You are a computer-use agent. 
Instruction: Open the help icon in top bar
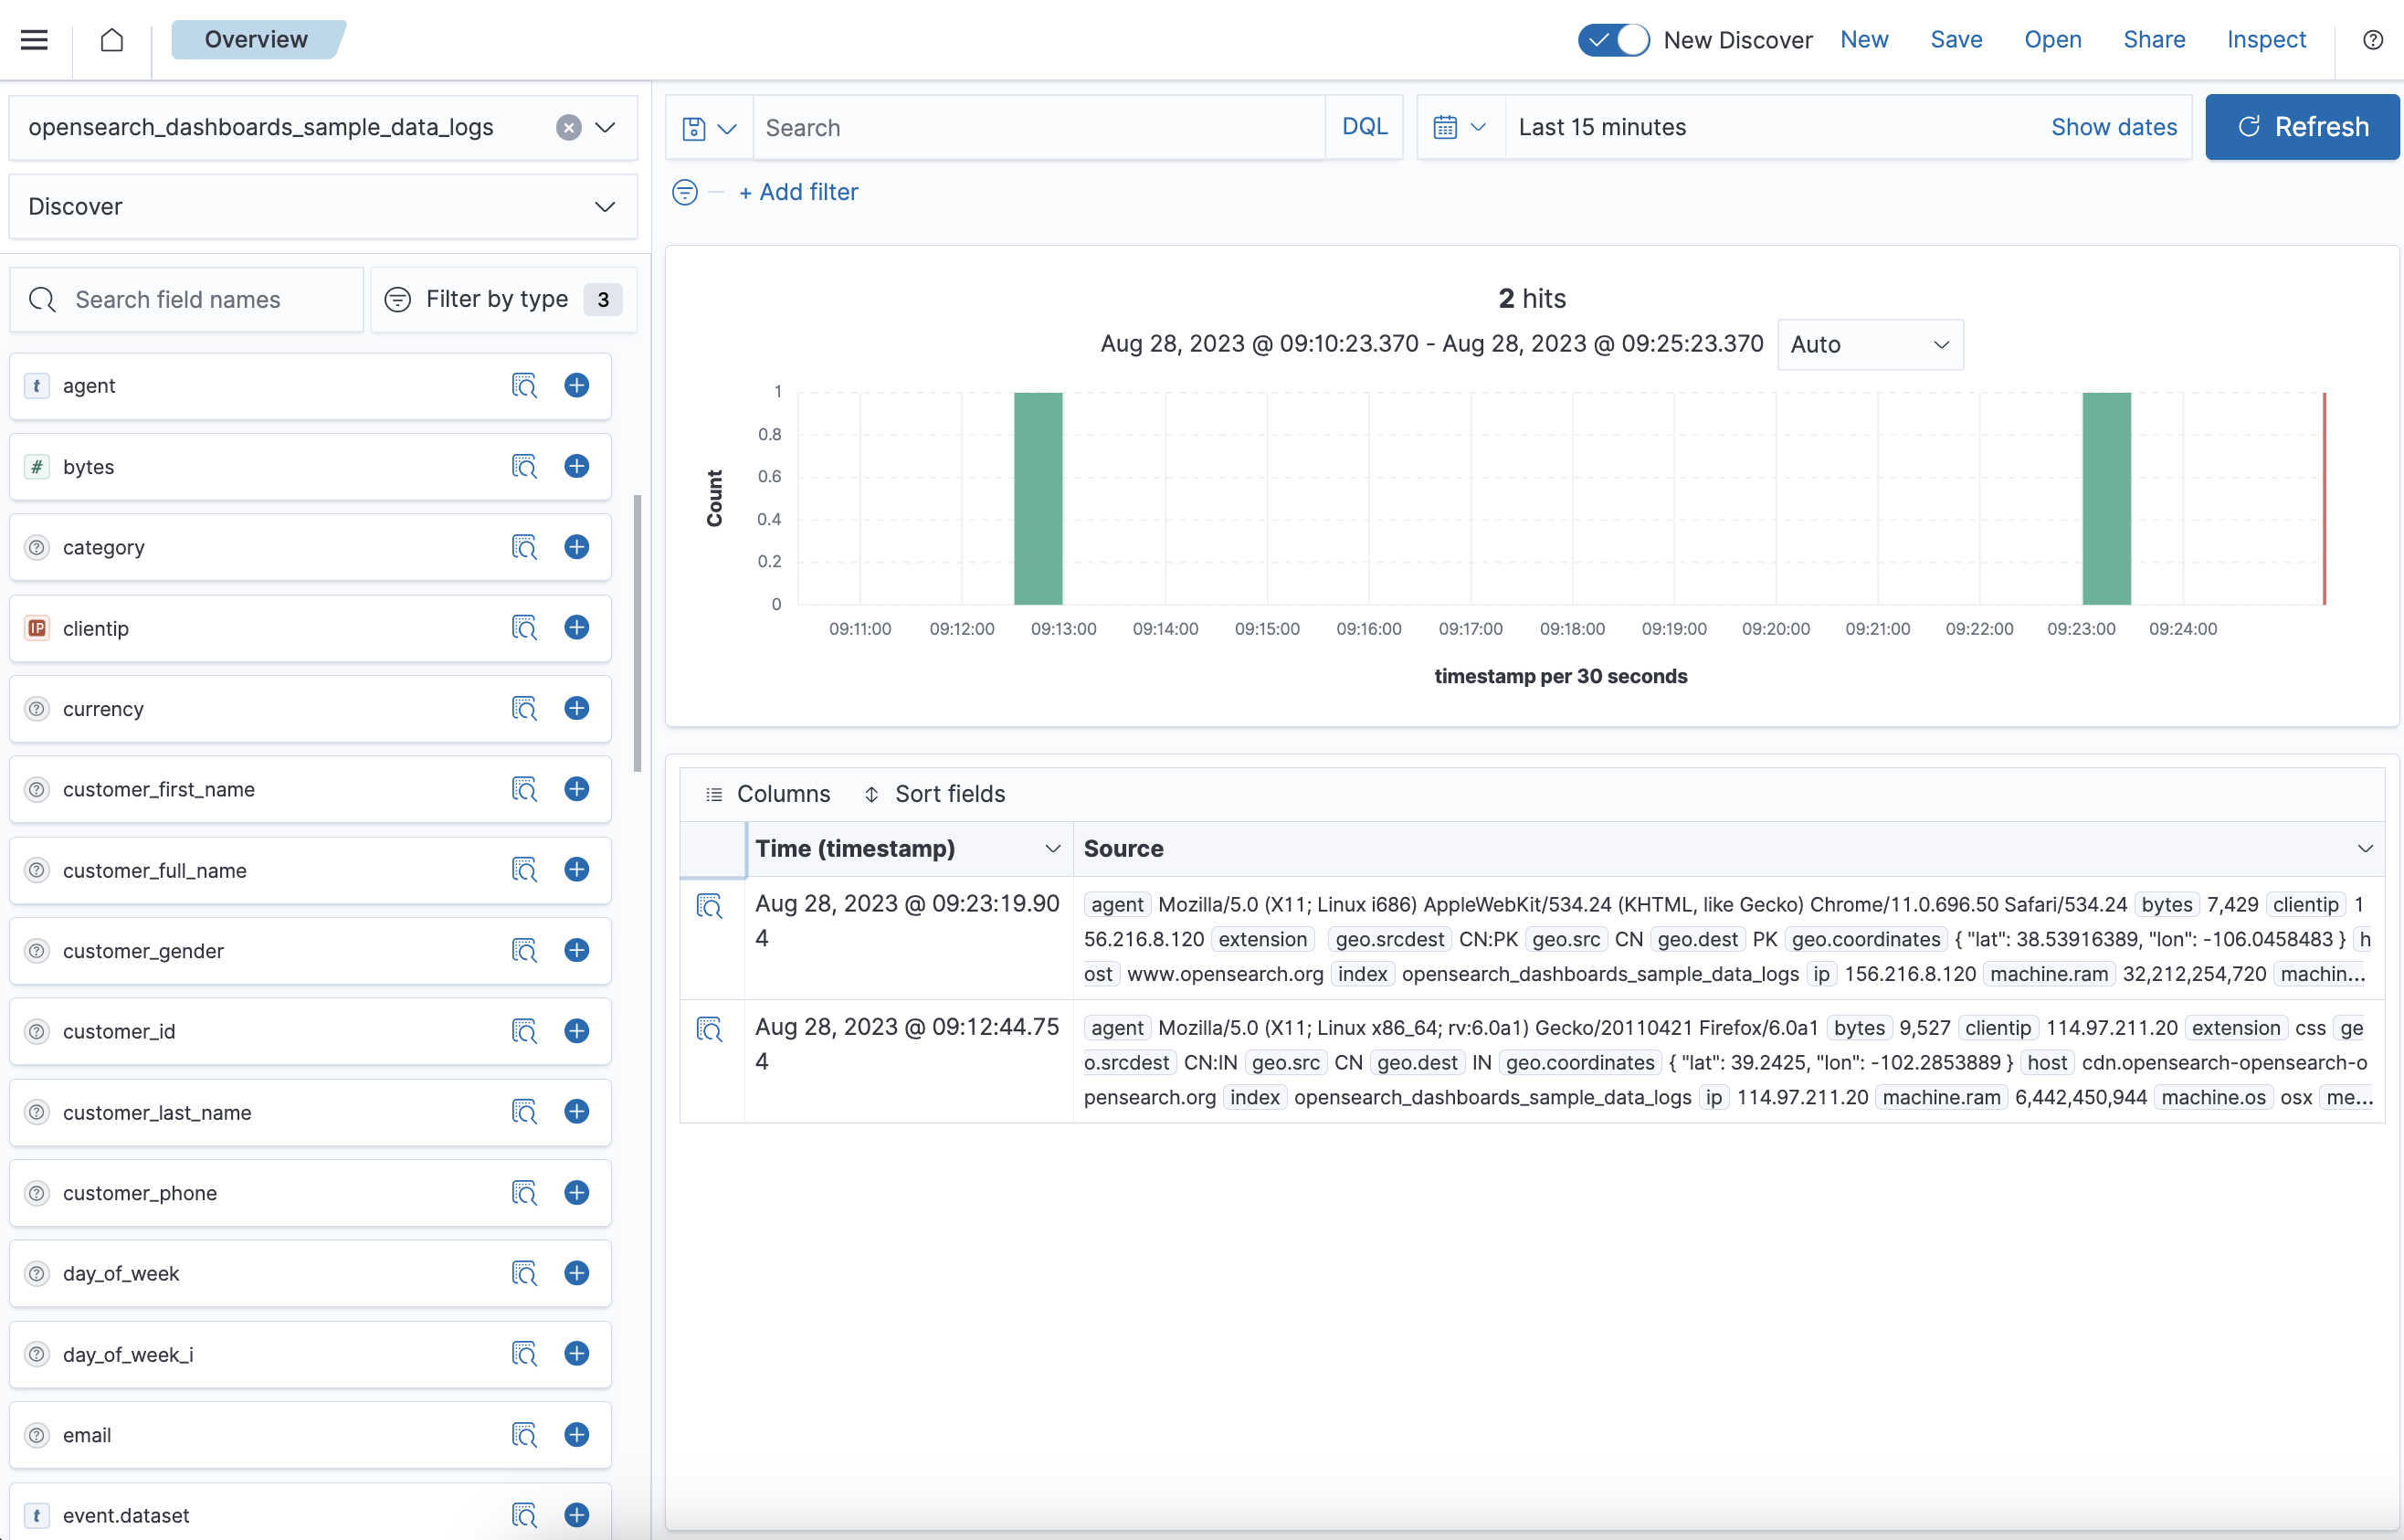click(x=2372, y=40)
